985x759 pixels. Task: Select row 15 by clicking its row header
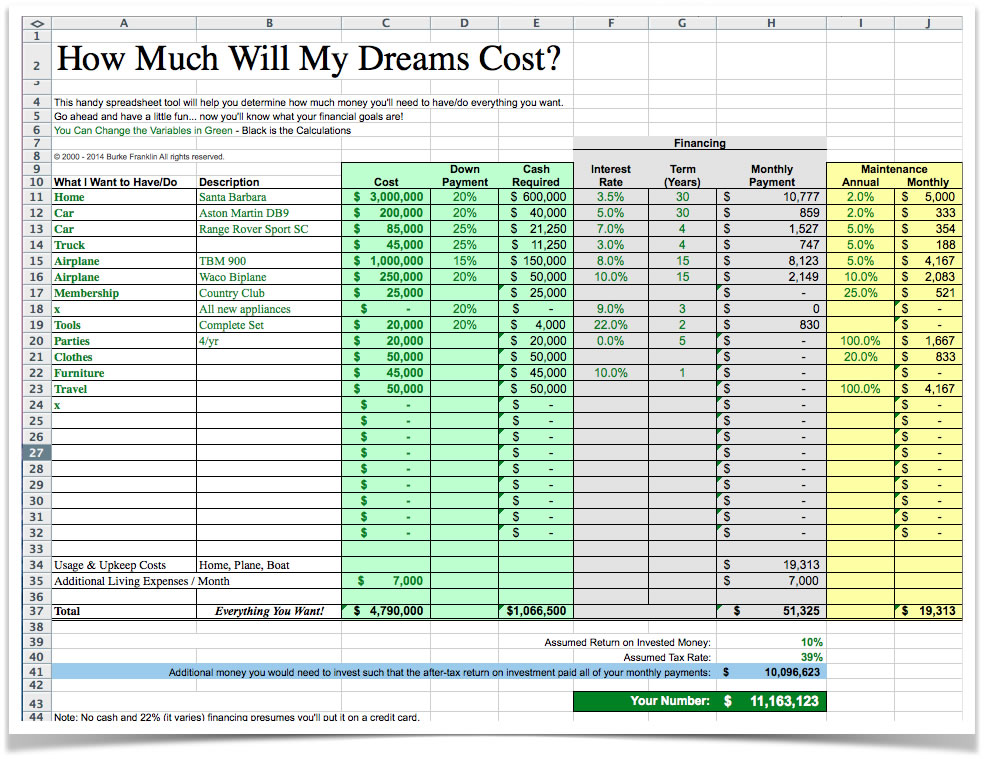coord(35,261)
